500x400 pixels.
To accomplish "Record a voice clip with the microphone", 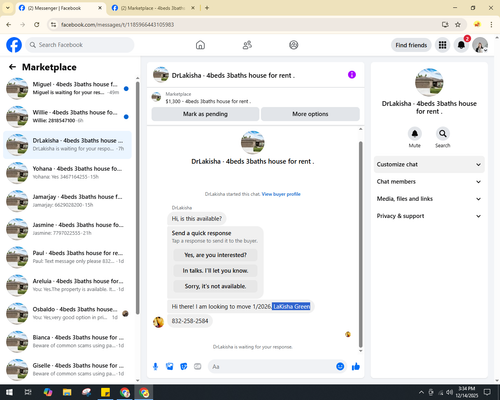I will (155, 367).
